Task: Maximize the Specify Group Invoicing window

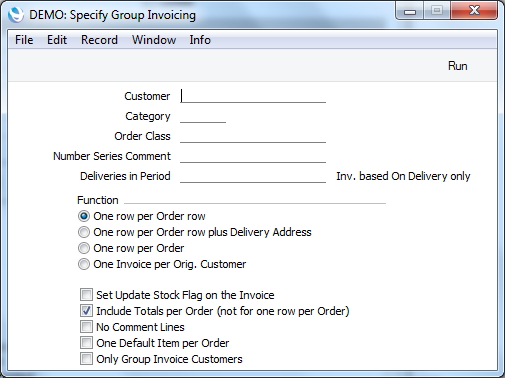Action: click(437, 11)
